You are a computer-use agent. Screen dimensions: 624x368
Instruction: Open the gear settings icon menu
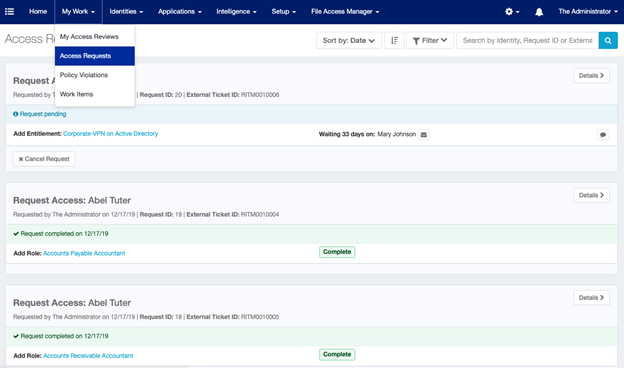[x=512, y=12]
